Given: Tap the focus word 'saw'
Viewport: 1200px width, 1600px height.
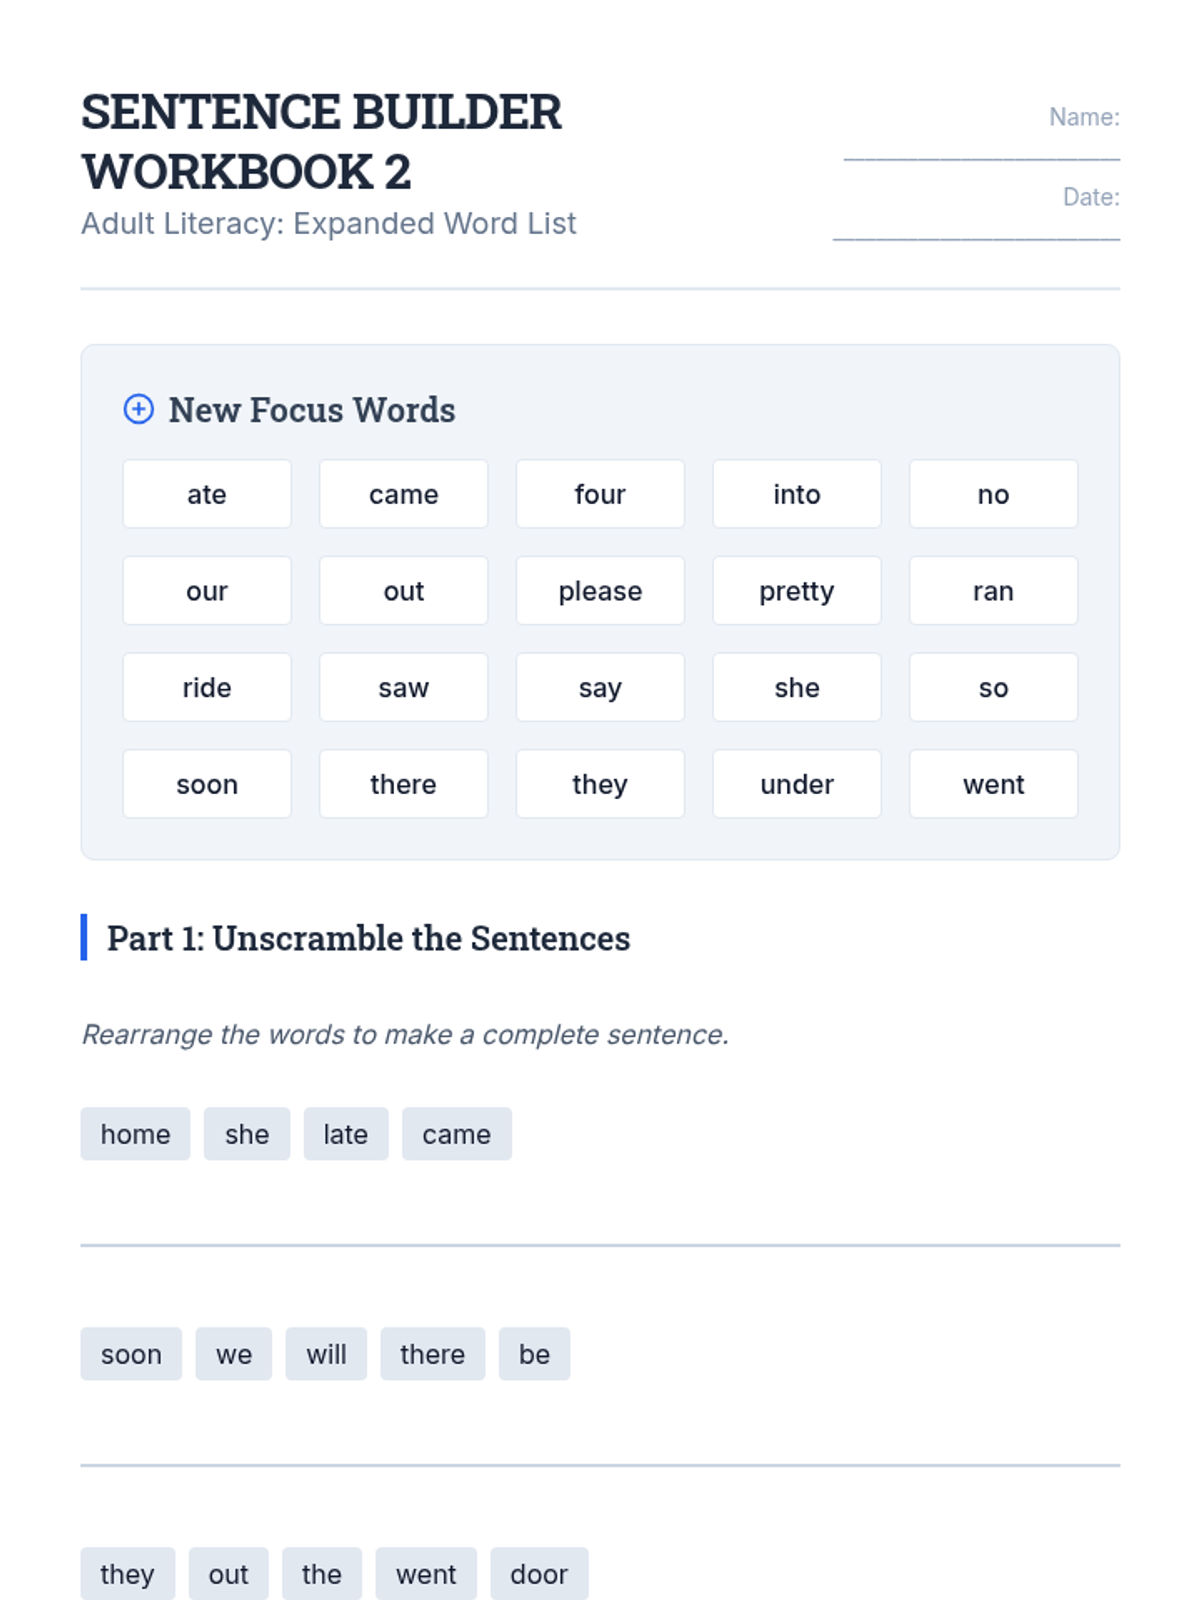Looking at the screenshot, I should coord(403,688).
